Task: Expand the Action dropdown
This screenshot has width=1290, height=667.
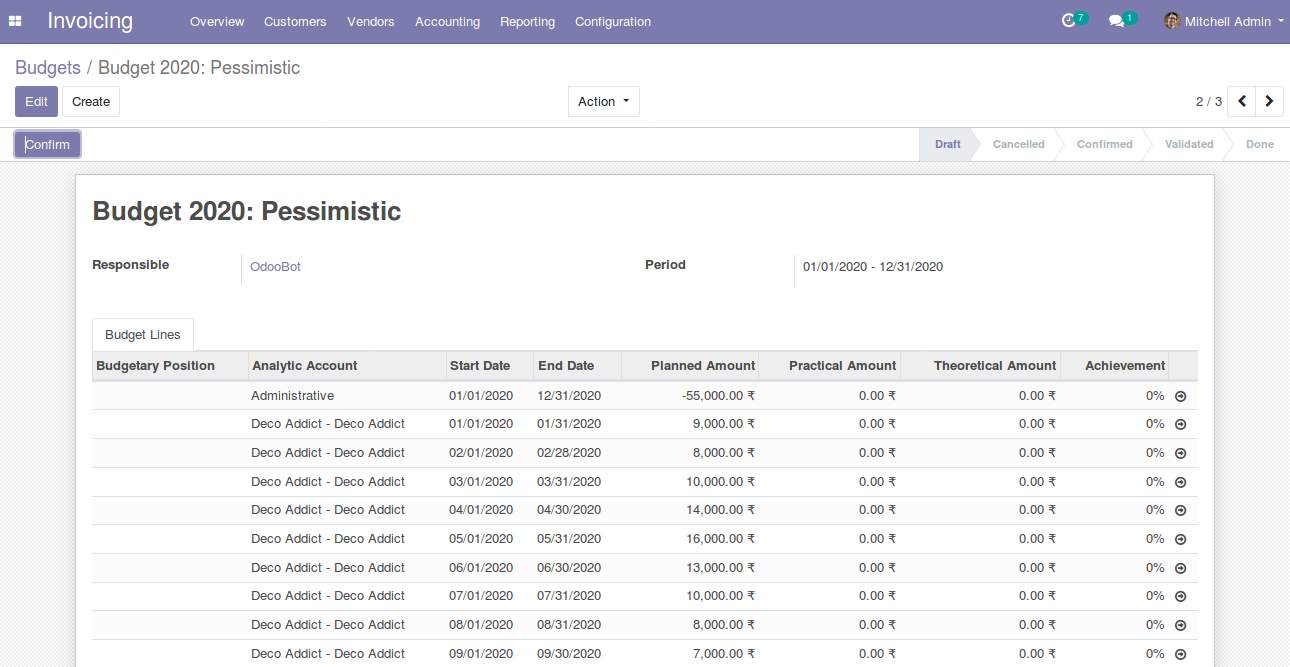Action: pos(603,101)
